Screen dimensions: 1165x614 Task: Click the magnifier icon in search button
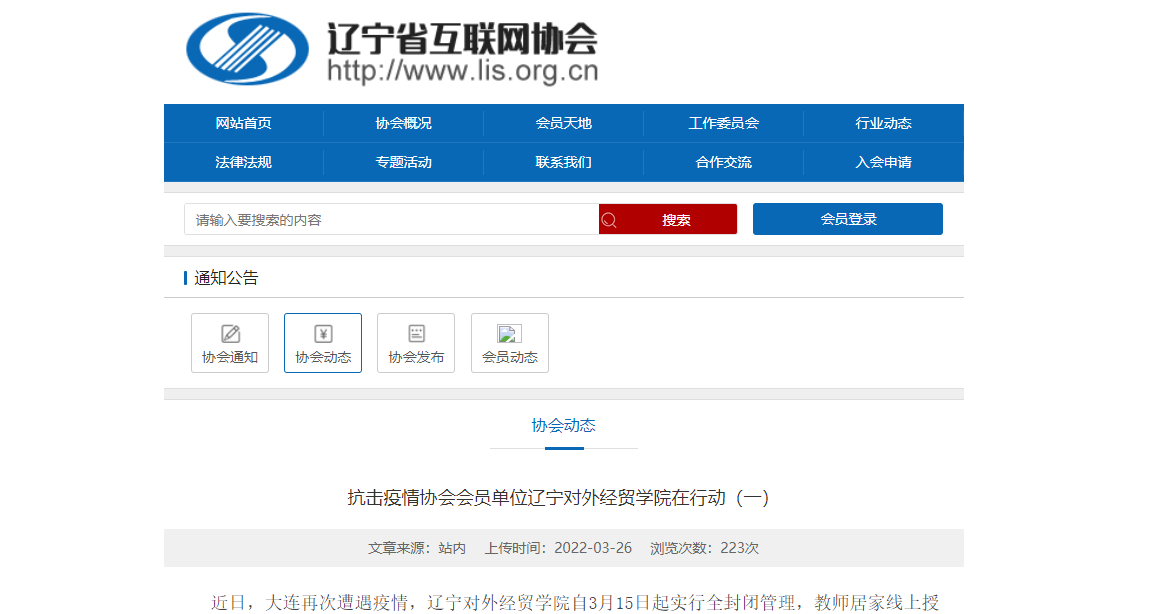click(609, 220)
